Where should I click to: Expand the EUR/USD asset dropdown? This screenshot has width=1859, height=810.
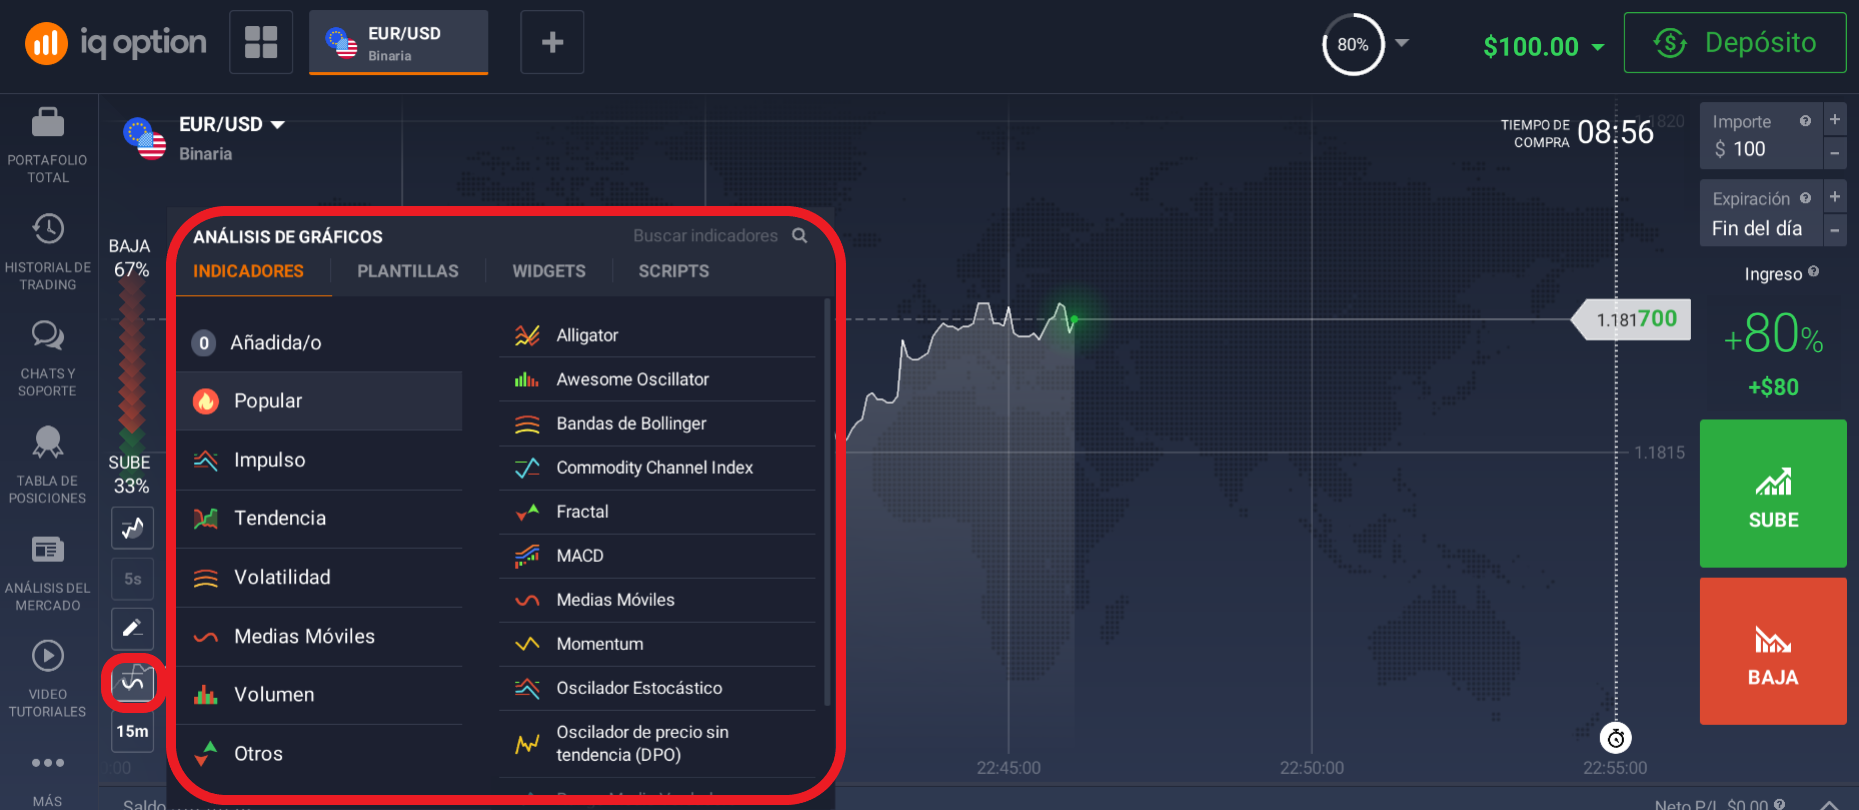coord(278,125)
